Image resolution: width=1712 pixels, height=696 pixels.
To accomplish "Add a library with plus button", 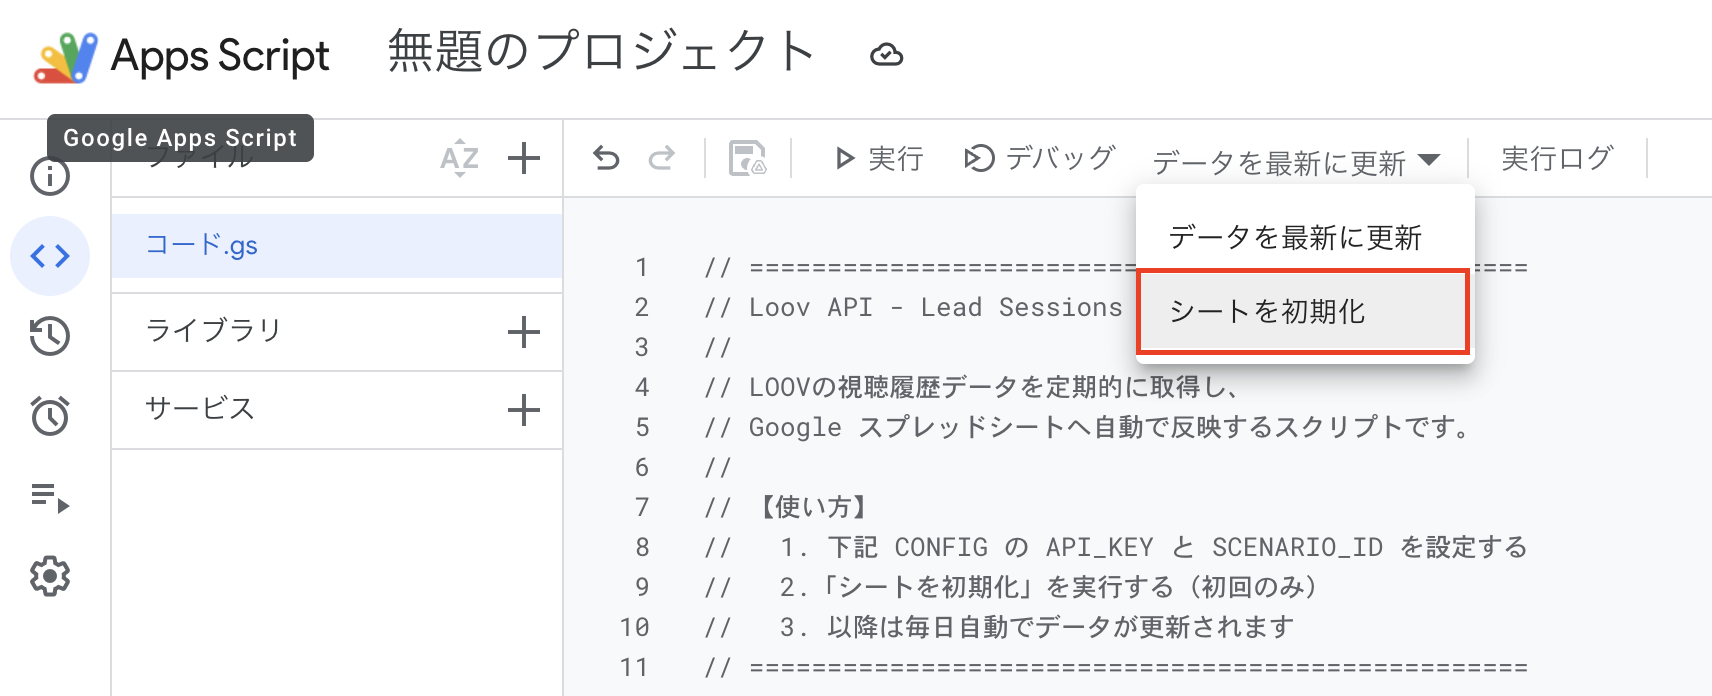I will pyautogui.click(x=524, y=332).
